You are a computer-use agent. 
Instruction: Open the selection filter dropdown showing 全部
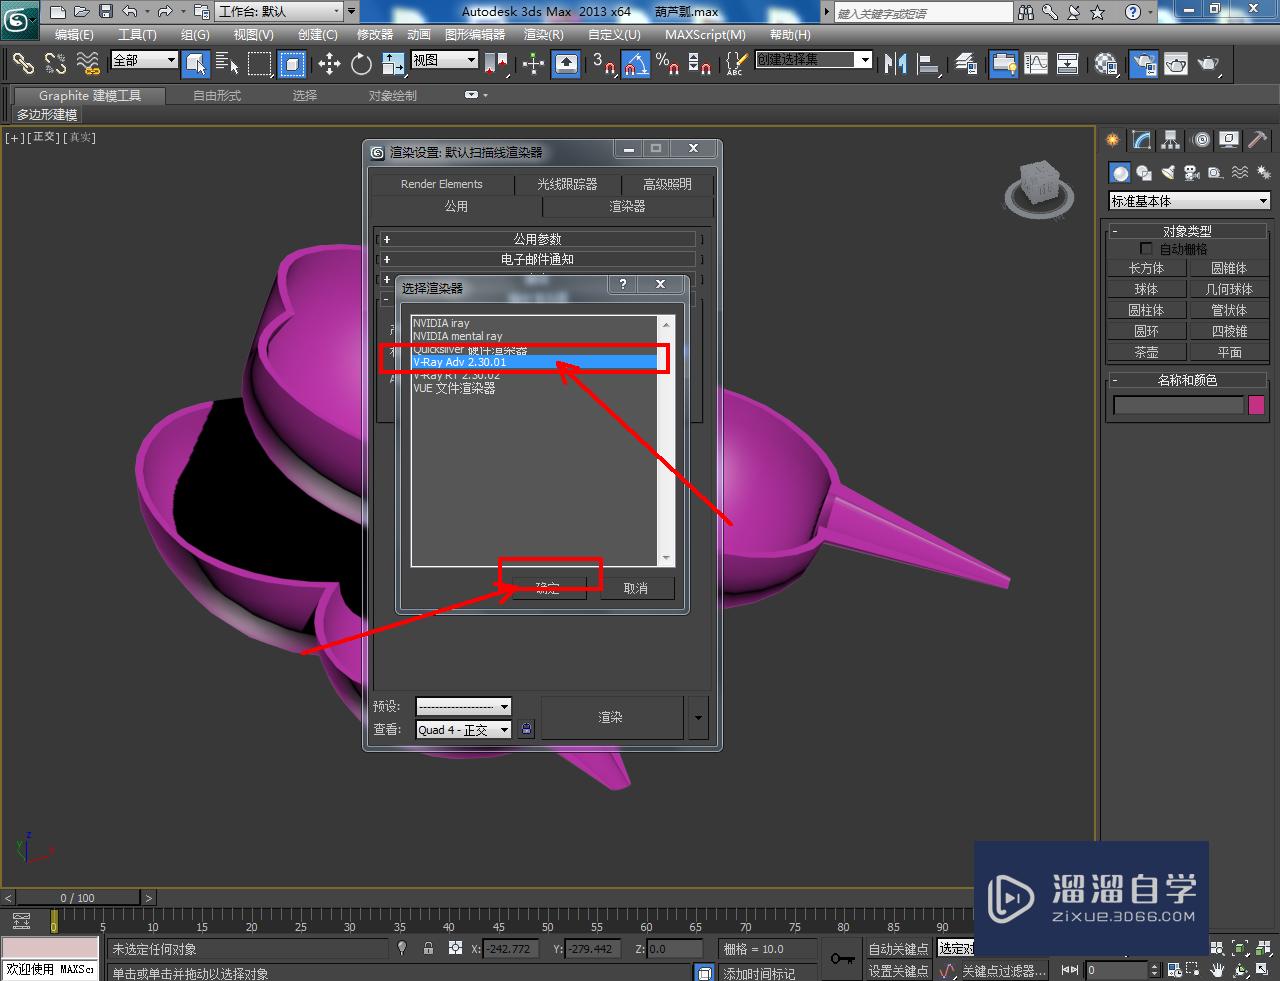point(144,60)
